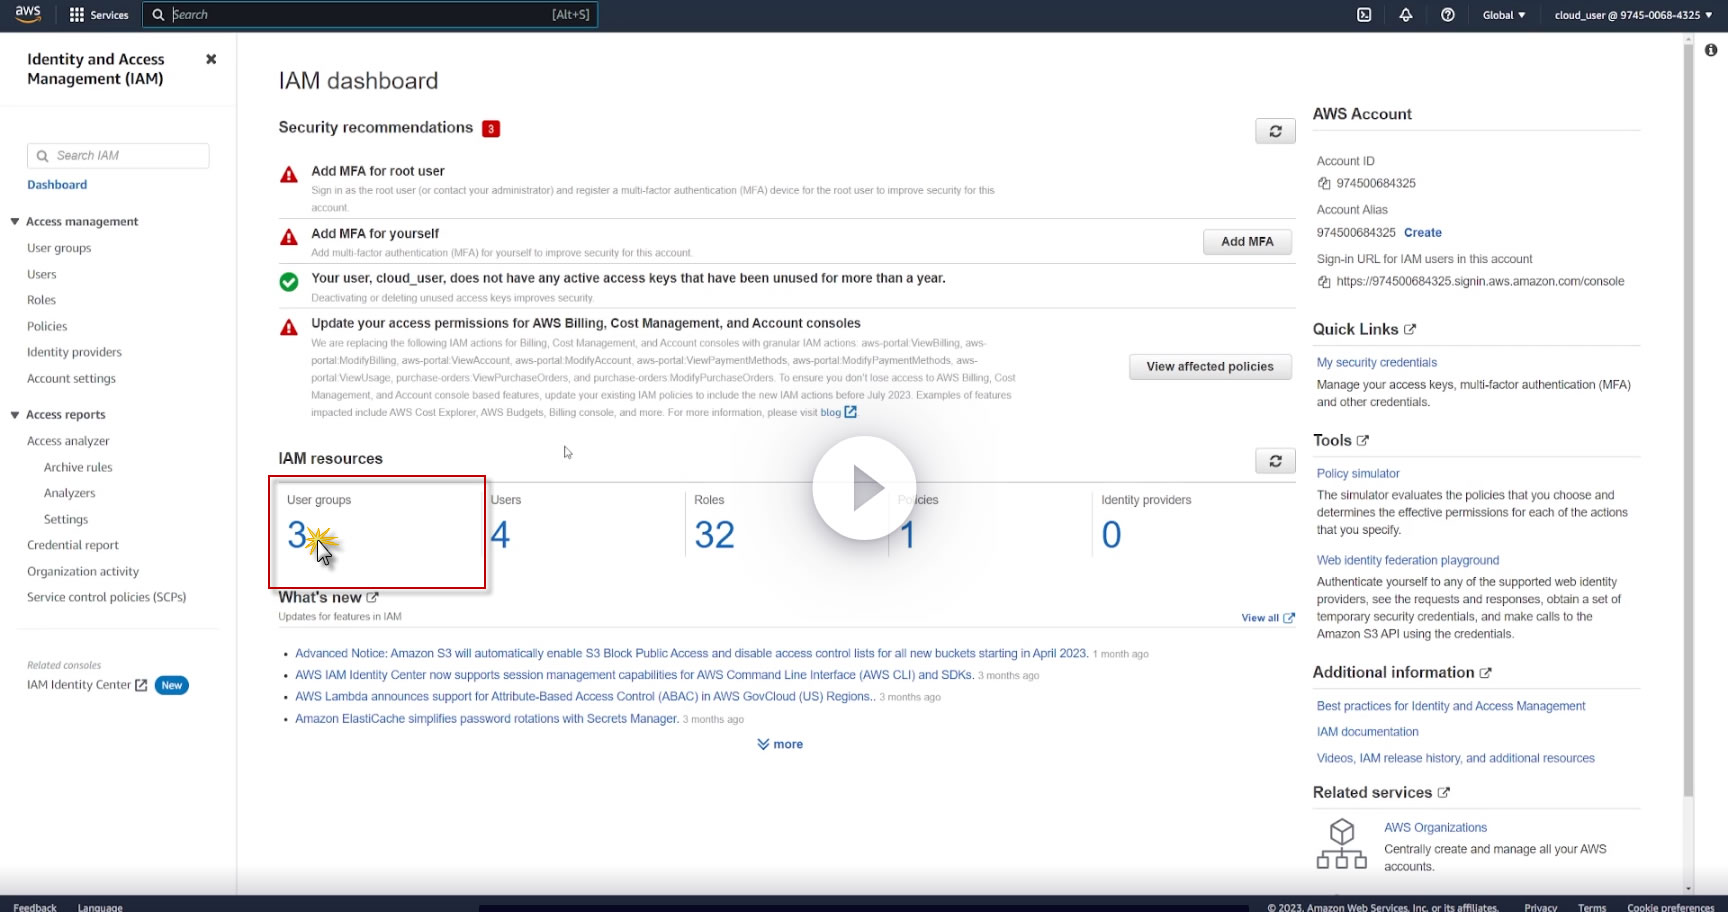Click the page vertical scrollbar
This screenshot has height=912, width=1728.
(1688, 420)
